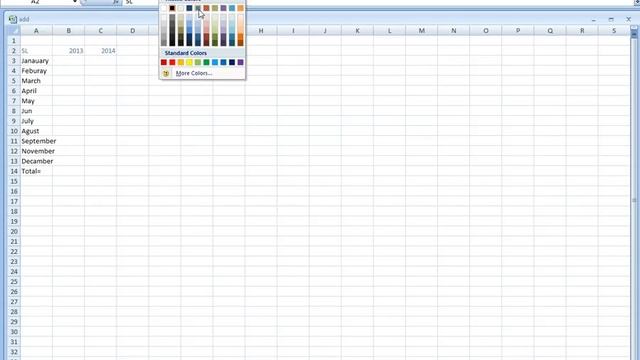Select column S header
This screenshot has width=640, height=360.
tap(614, 31)
